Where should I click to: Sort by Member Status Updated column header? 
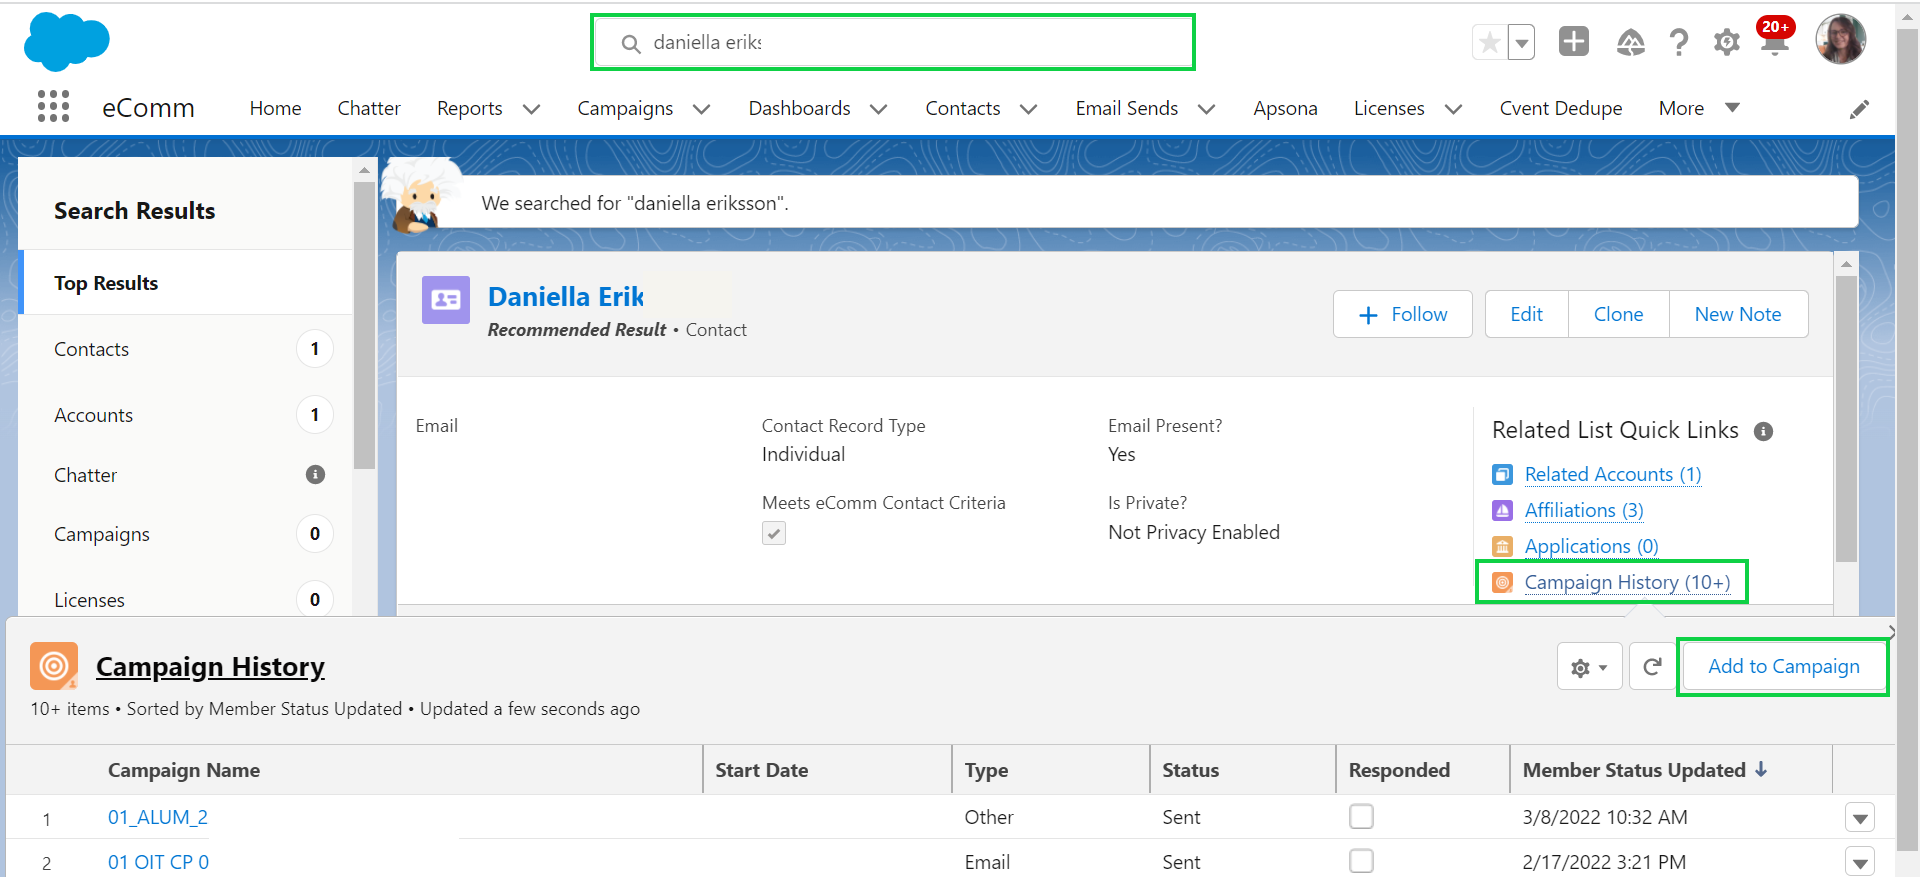click(1645, 770)
